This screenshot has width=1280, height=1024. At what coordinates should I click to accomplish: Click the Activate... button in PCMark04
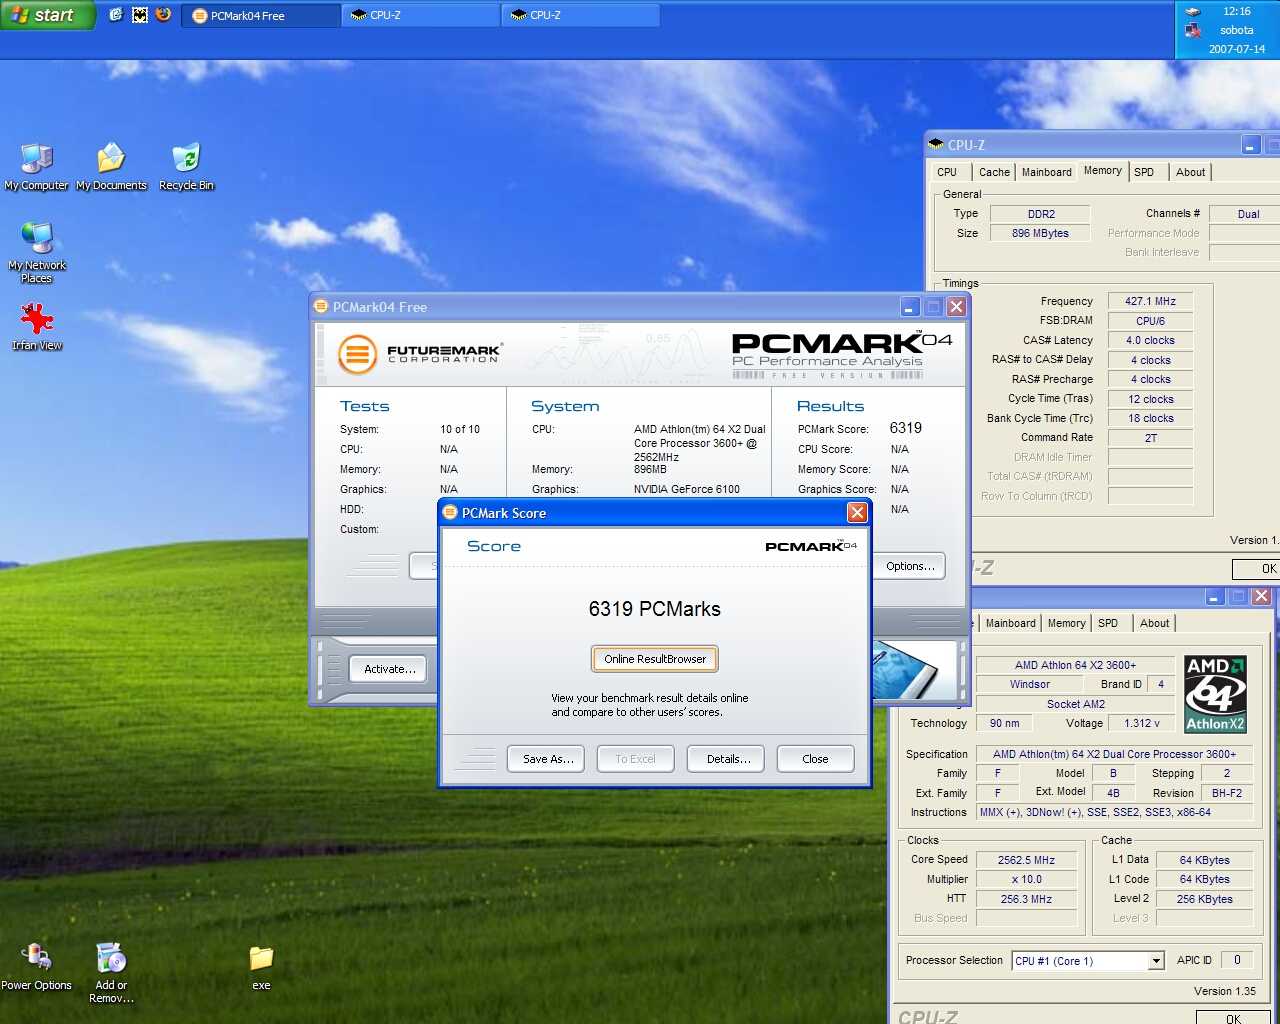pyautogui.click(x=390, y=669)
